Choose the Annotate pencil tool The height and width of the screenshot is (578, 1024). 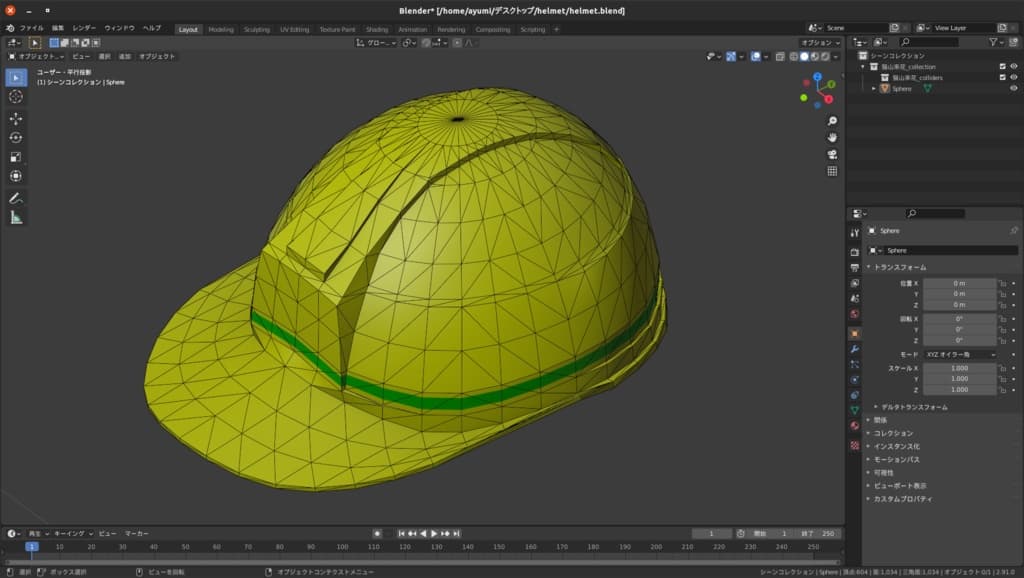coord(16,198)
